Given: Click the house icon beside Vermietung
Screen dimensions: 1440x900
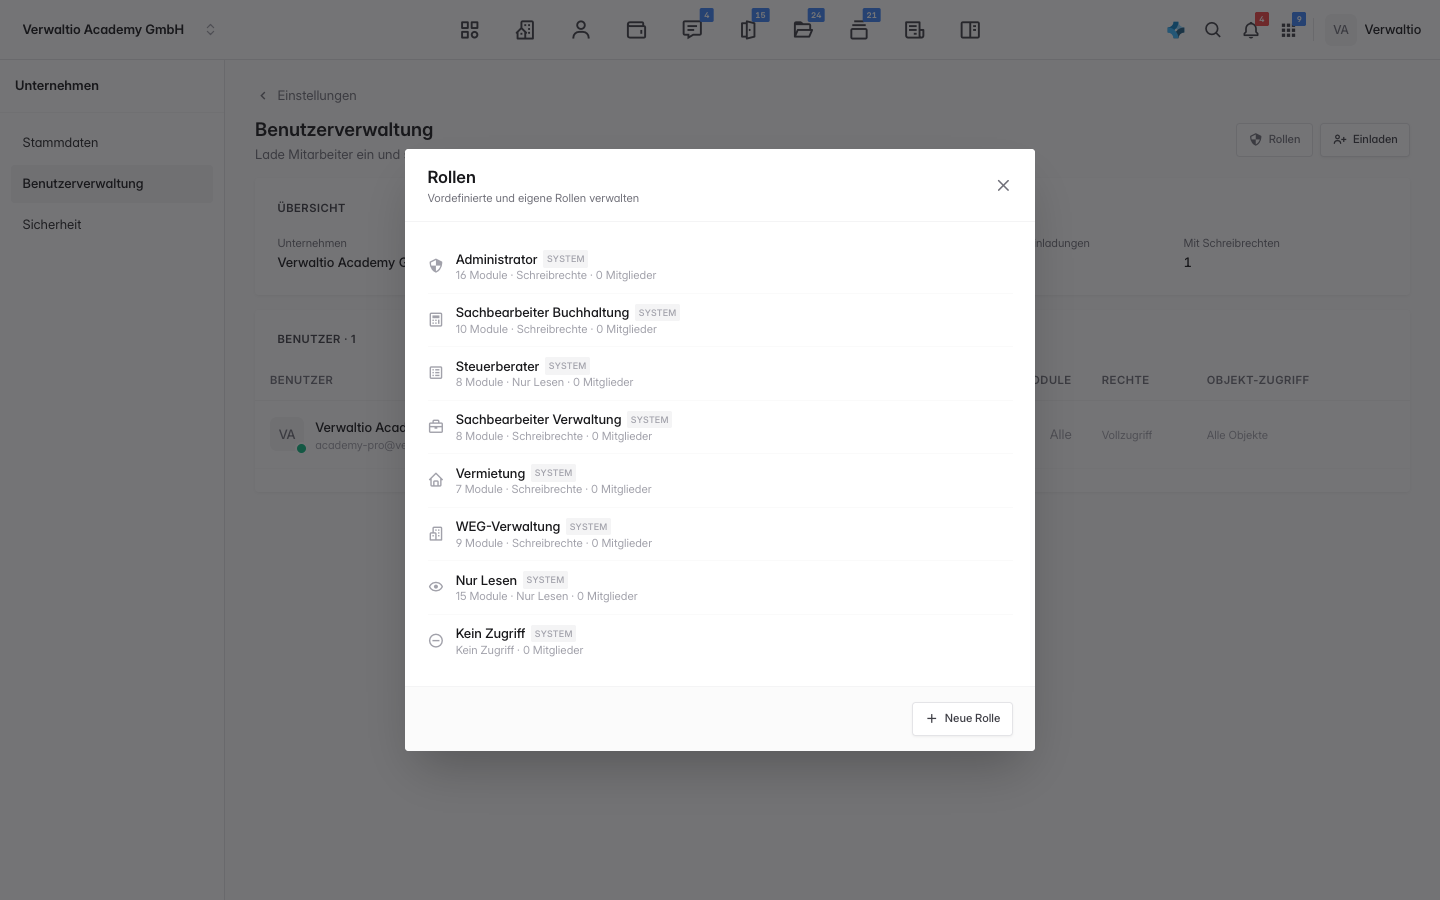Looking at the screenshot, I should click(x=436, y=480).
